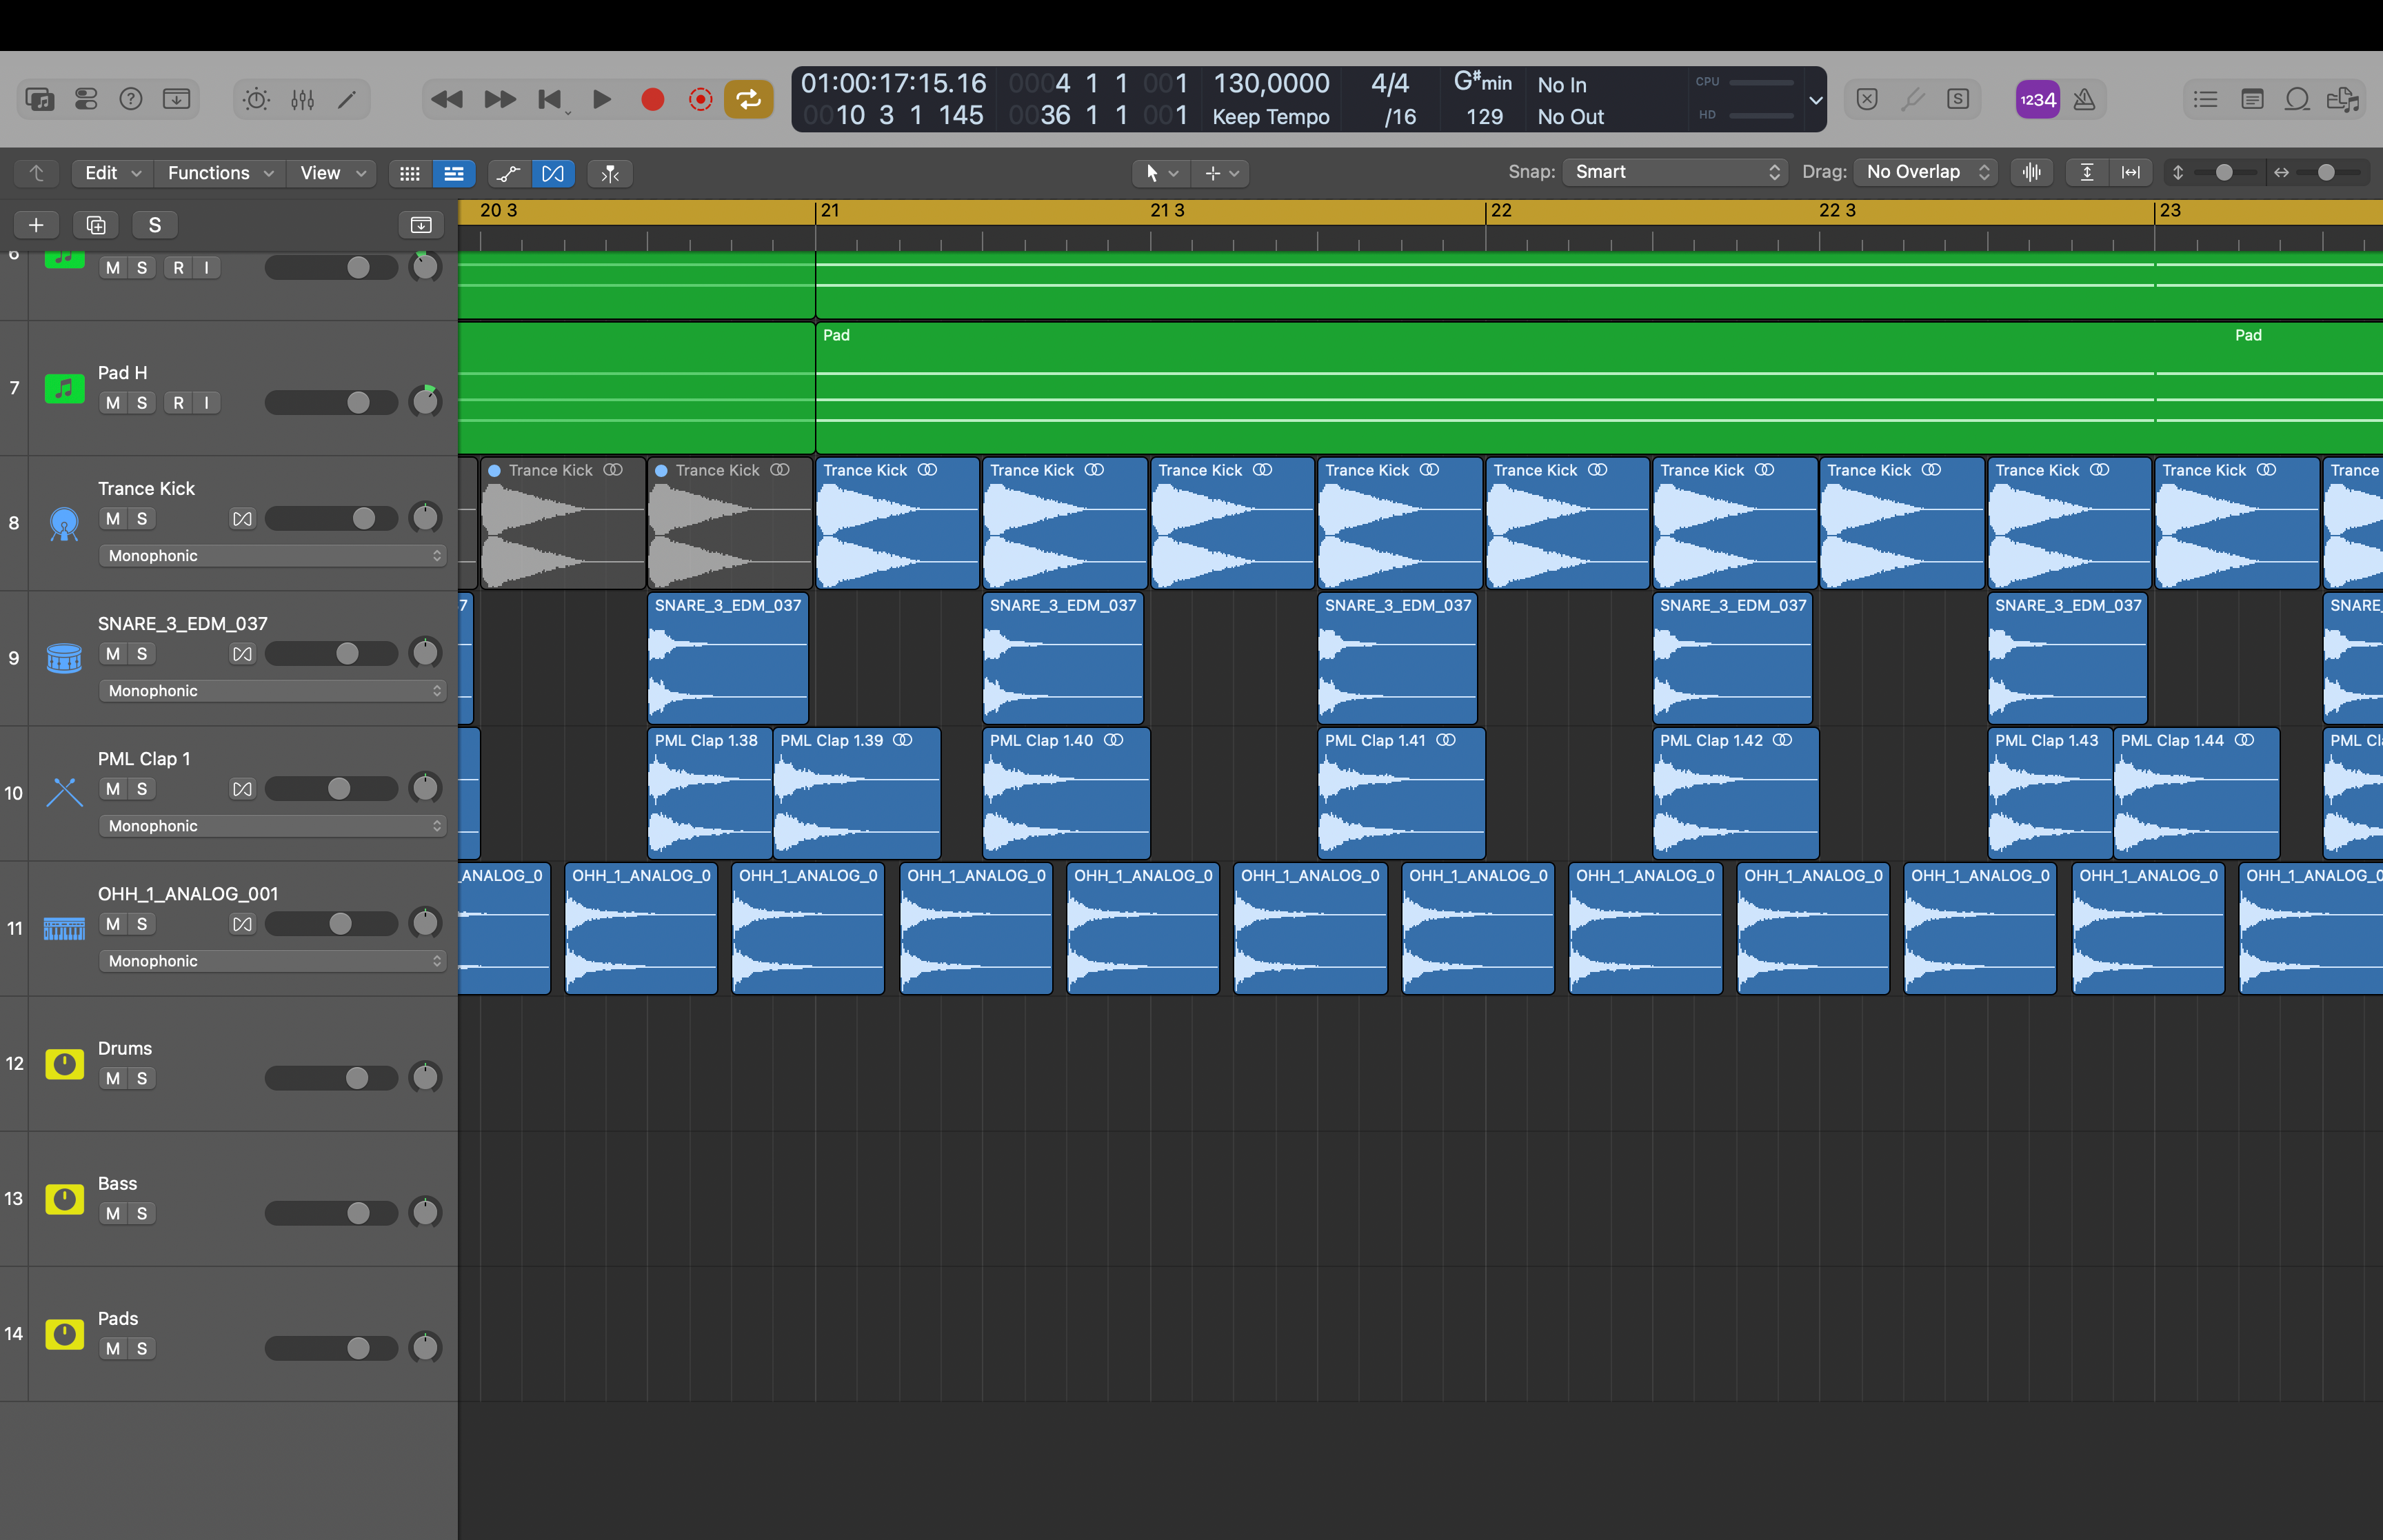Toggle the Cycle mode button
The width and height of the screenshot is (2383, 1540).
click(748, 99)
